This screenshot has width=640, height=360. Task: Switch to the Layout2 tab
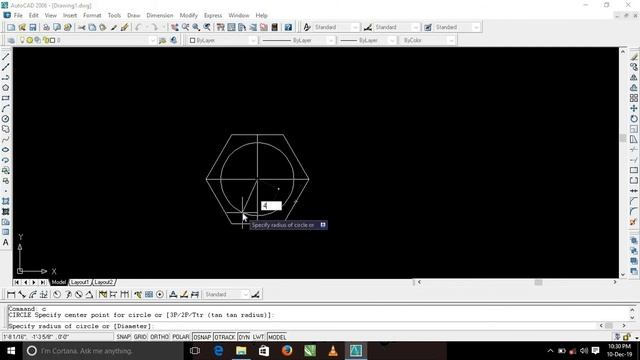(x=104, y=282)
